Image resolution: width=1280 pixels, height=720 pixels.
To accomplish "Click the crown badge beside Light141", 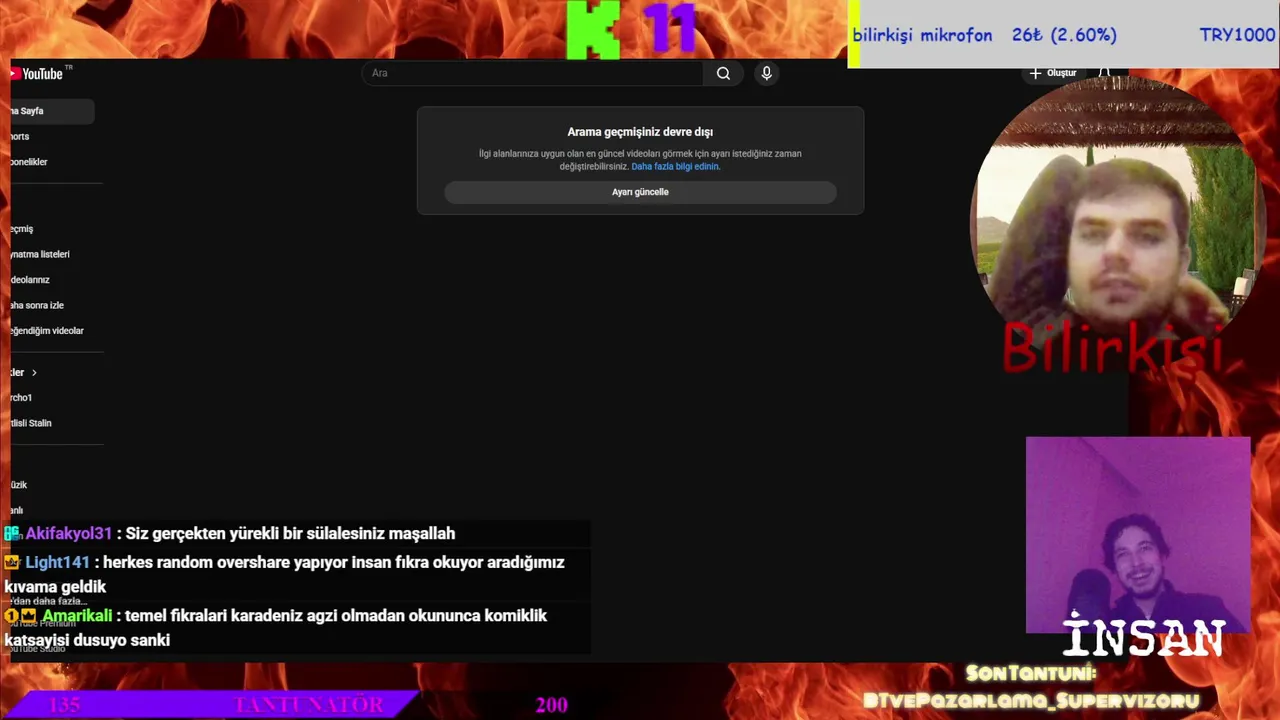I will 12,563.
